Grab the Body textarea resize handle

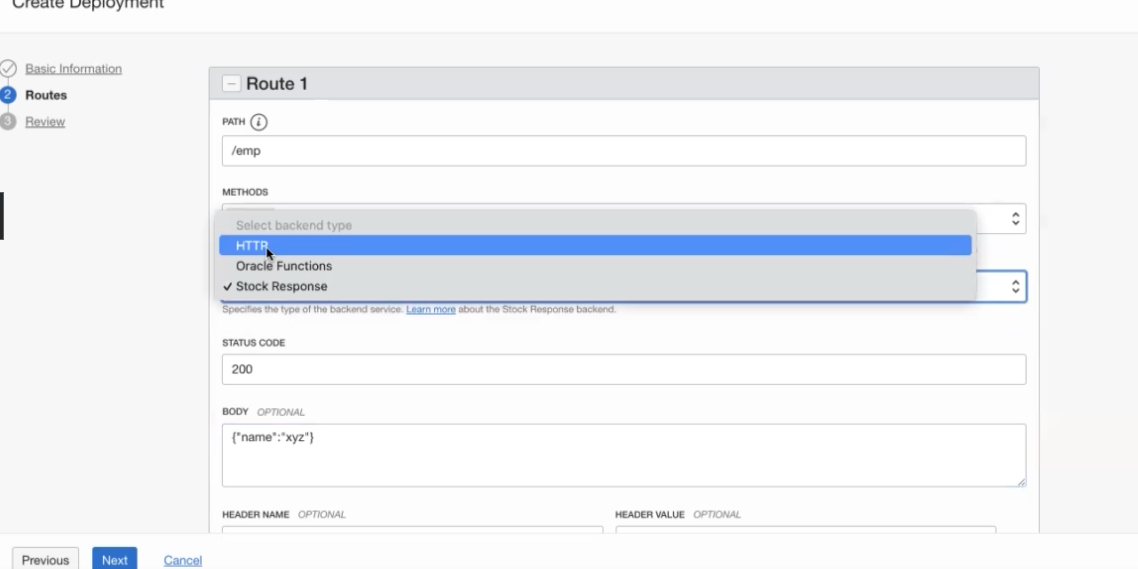[1020, 482]
